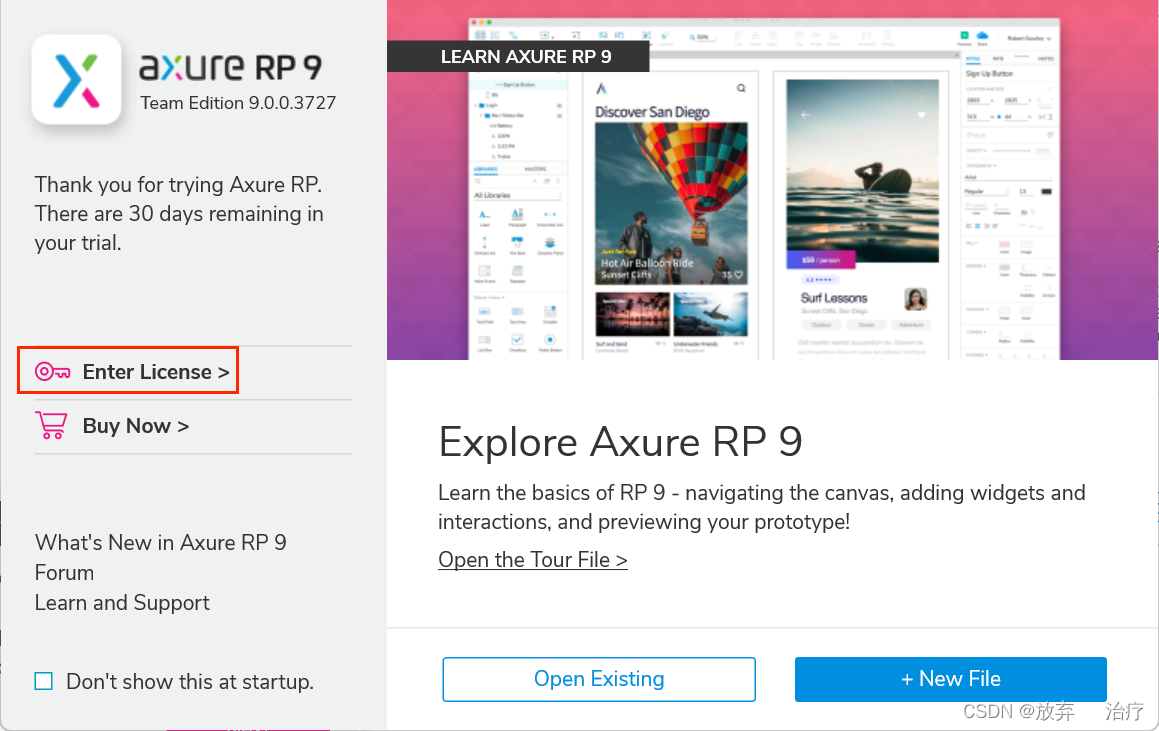Select the Checkbox widget icon in Libraries
Image resolution: width=1159 pixels, height=731 pixels.
[x=517, y=341]
